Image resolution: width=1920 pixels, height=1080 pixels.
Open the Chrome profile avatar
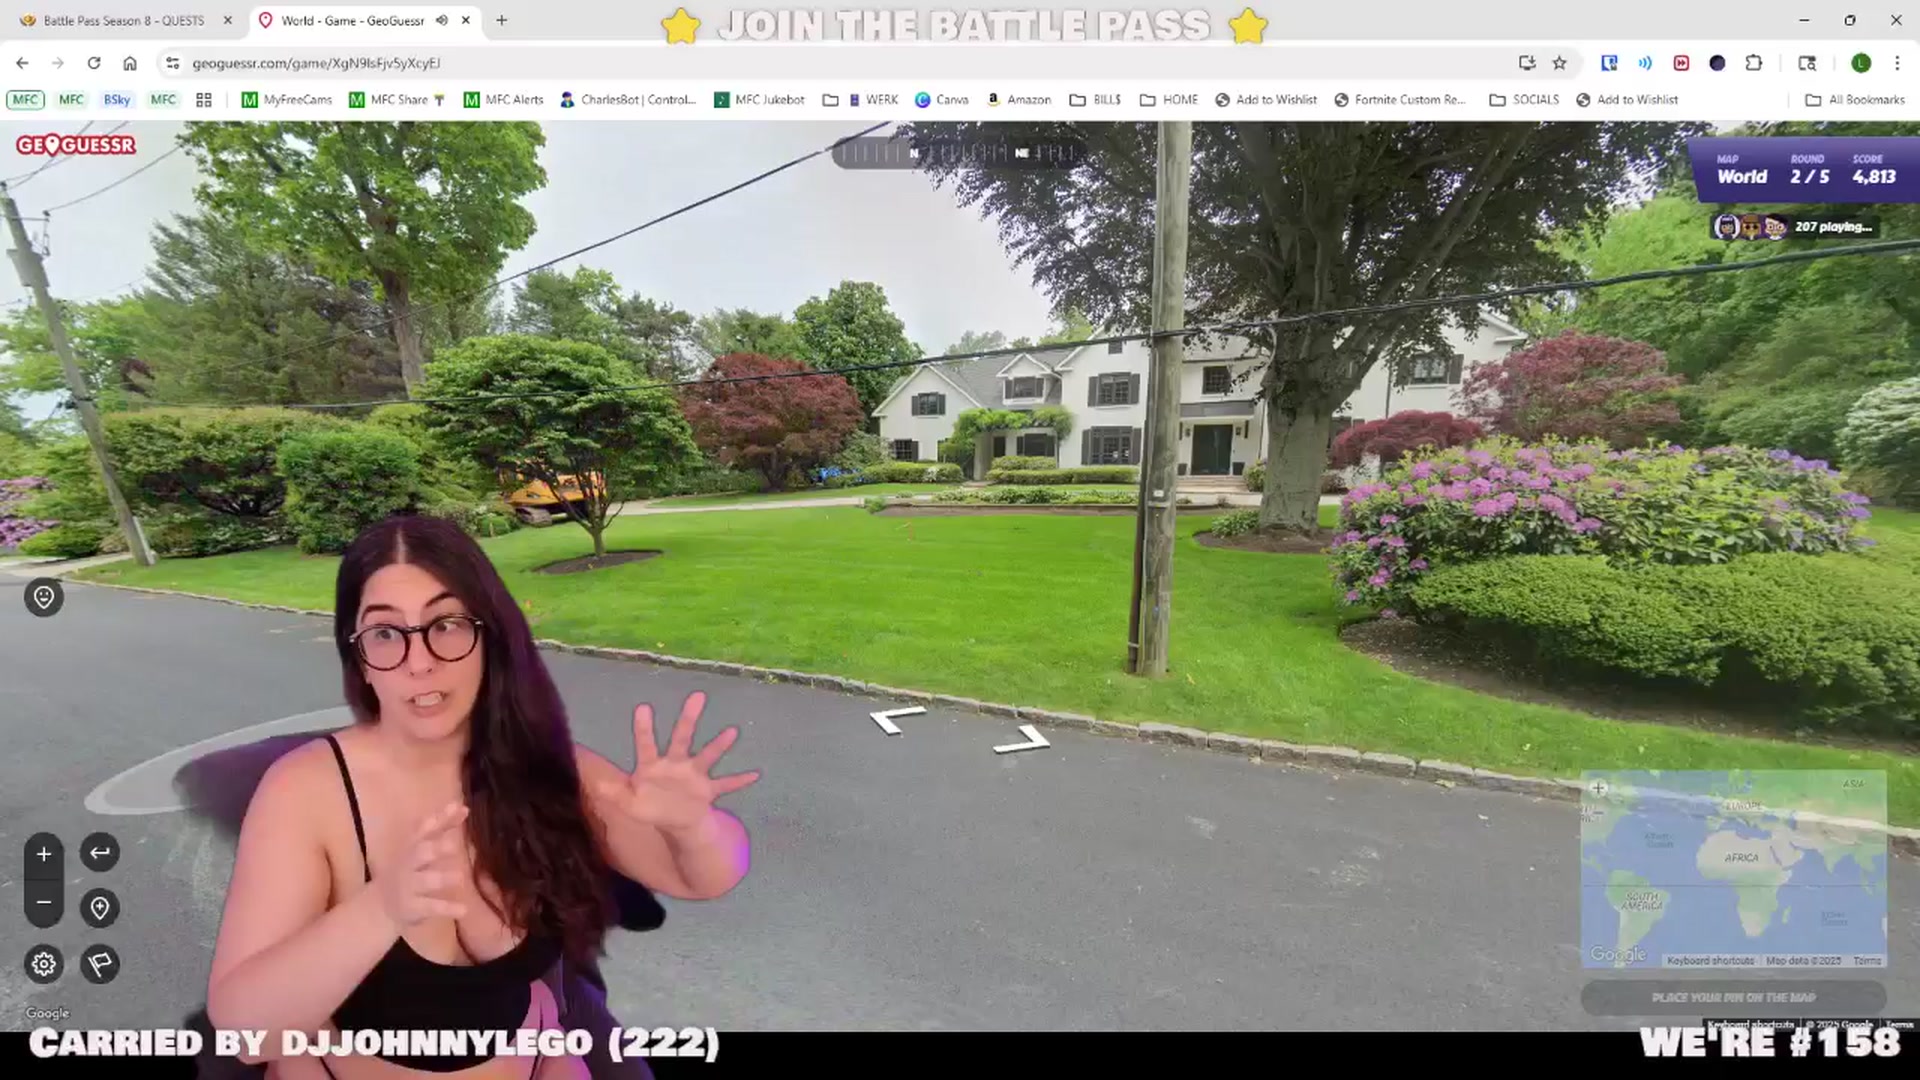[1861, 63]
